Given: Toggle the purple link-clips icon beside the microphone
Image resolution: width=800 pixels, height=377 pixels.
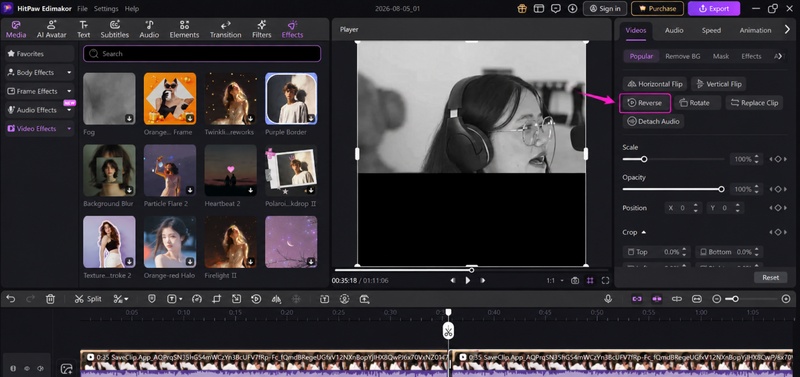Looking at the screenshot, I should [x=637, y=299].
